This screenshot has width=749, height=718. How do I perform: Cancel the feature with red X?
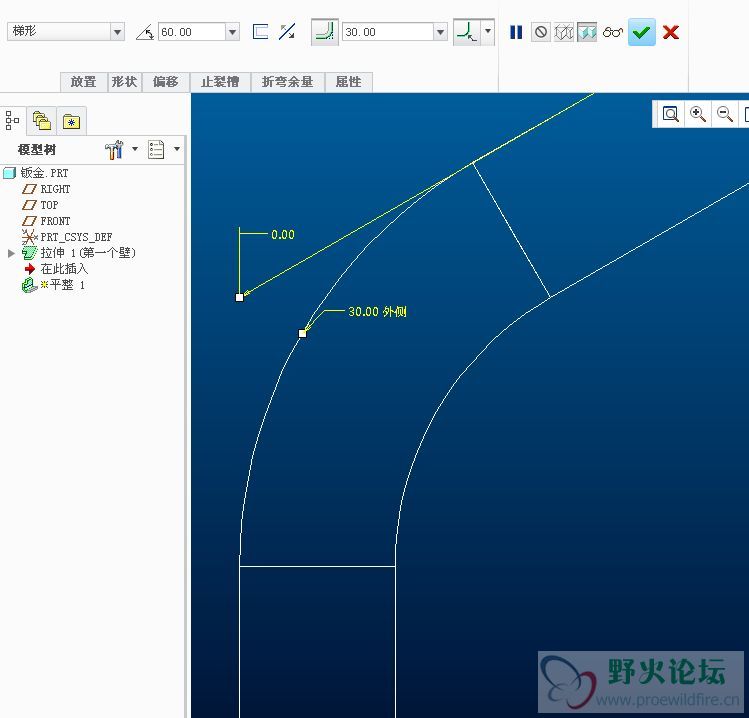pos(671,32)
